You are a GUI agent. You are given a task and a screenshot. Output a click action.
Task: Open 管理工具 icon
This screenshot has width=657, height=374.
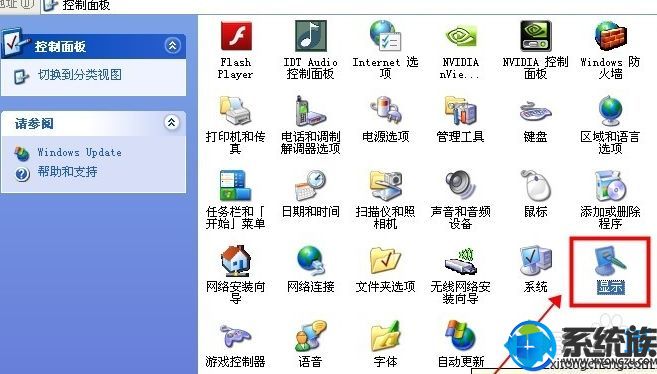coord(460,111)
